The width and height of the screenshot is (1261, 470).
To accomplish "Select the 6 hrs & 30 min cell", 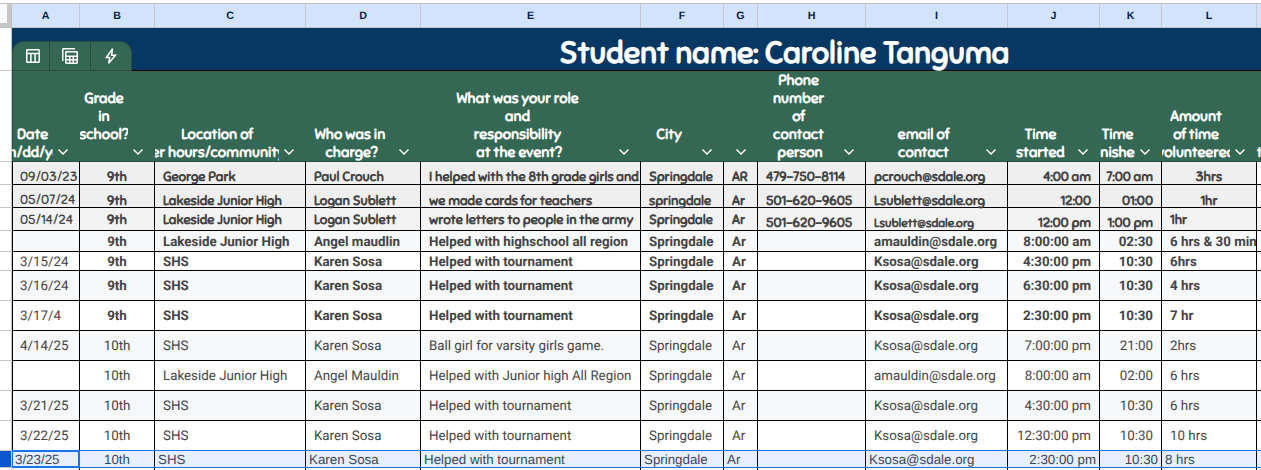I will 1208,241.
